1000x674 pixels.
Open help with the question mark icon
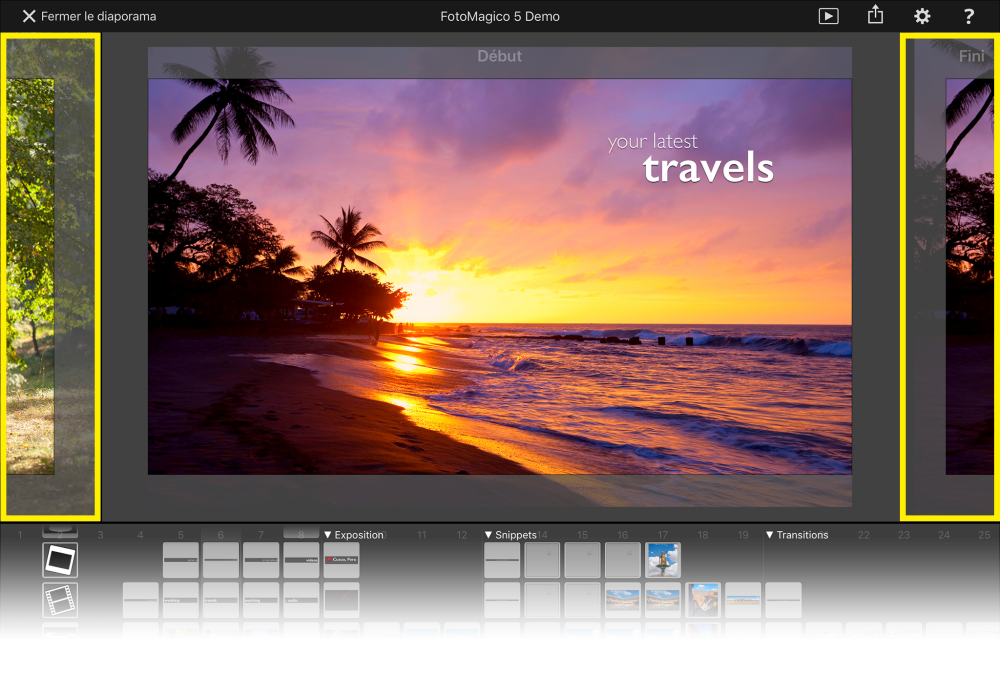tap(969, 16)
